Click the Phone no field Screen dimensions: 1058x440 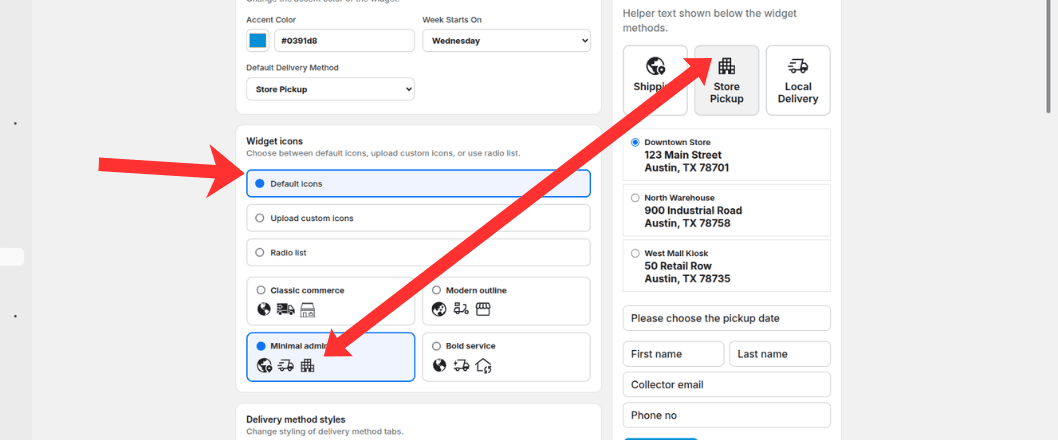coord(727,415)
